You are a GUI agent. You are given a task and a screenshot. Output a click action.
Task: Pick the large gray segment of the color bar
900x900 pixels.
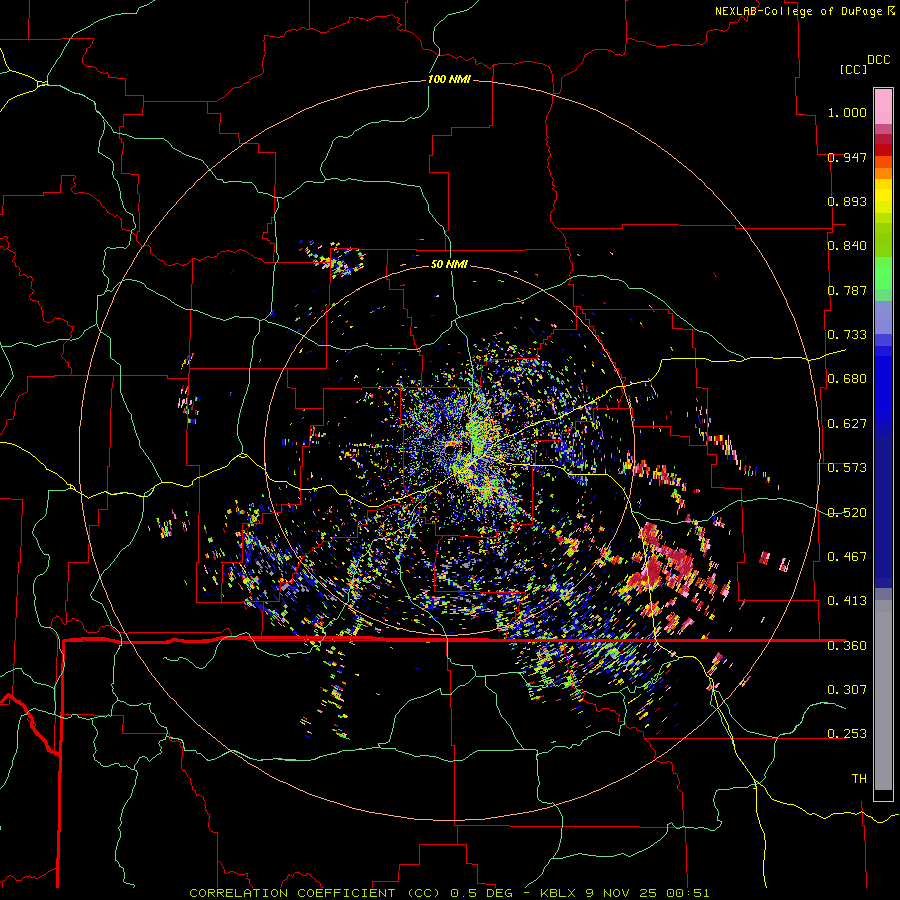click(x=883, y=700)
